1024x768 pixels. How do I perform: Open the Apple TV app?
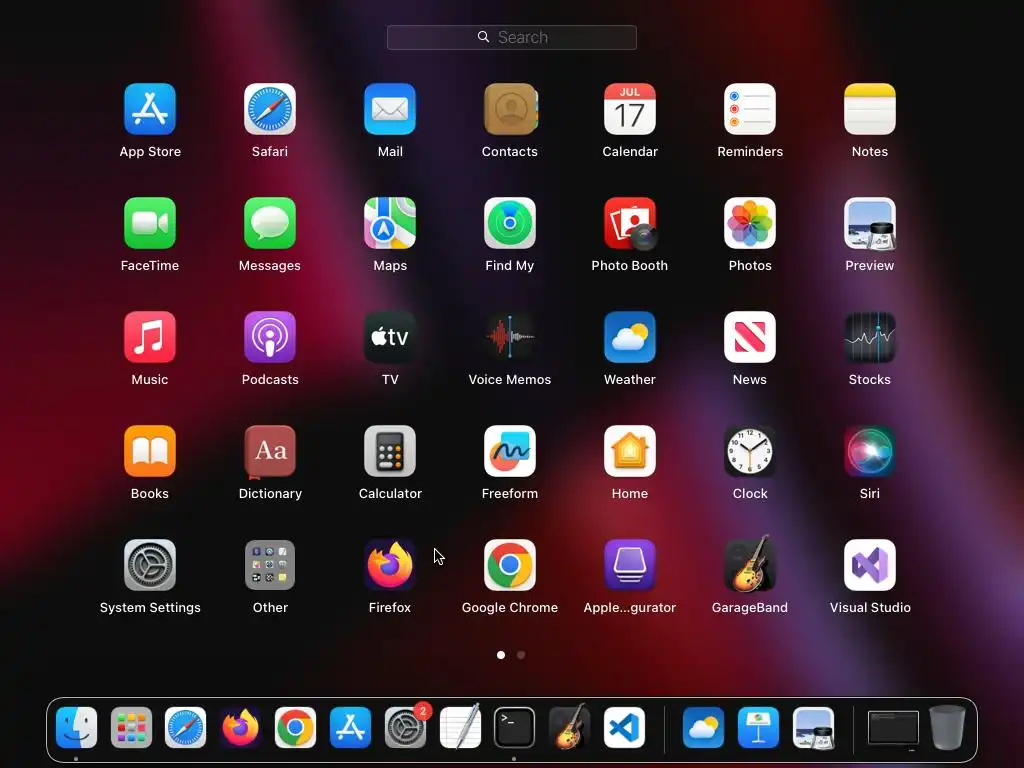[390, 337]
